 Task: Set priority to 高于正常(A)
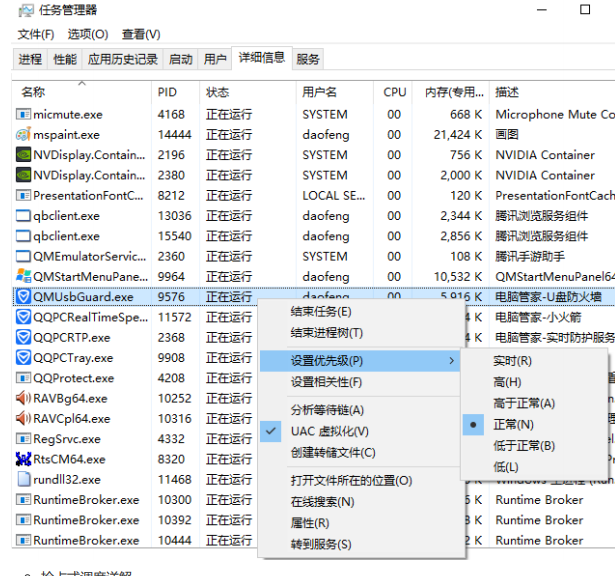click(x=534, y=403)
